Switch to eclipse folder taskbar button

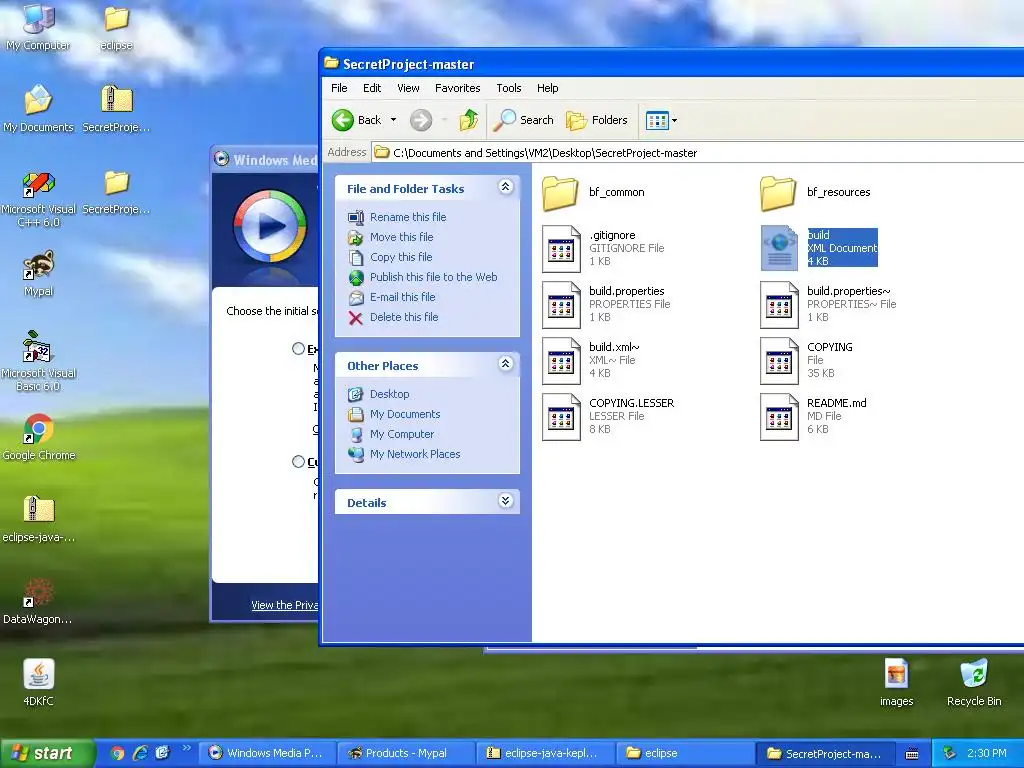684,754
